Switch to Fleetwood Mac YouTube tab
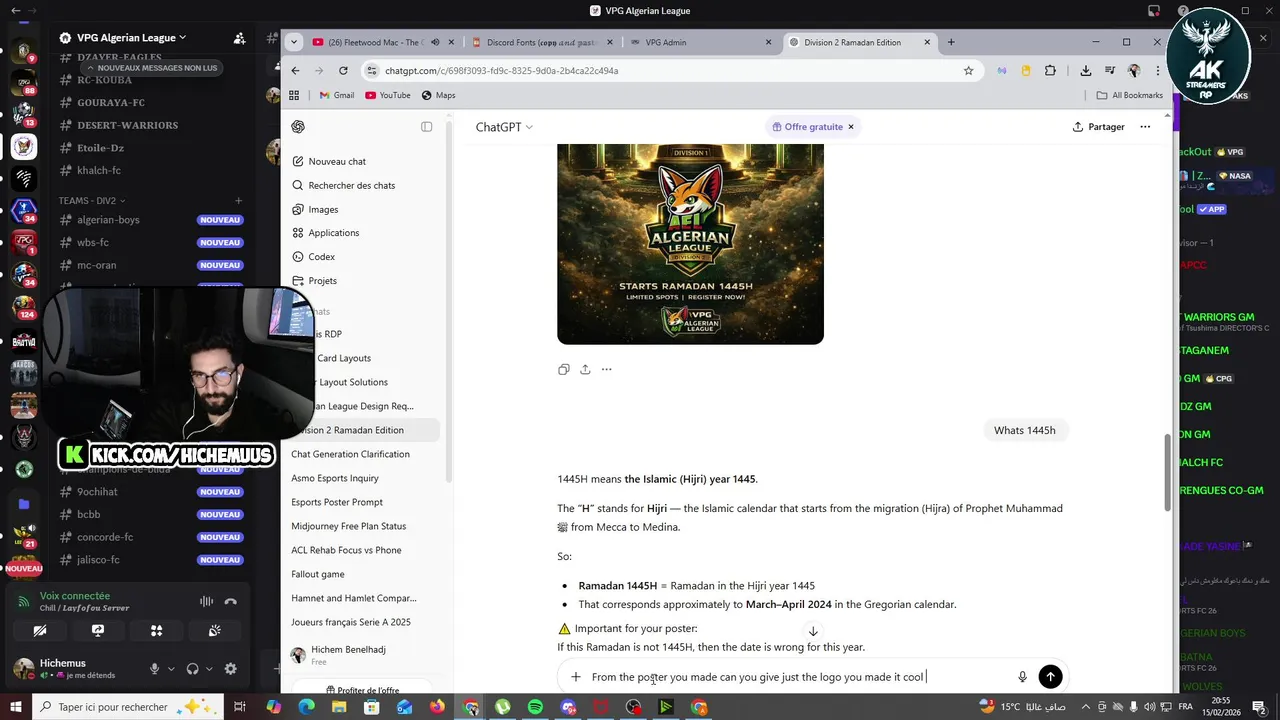The width and height of the screenshot is (1280, 720). [384, 42]
